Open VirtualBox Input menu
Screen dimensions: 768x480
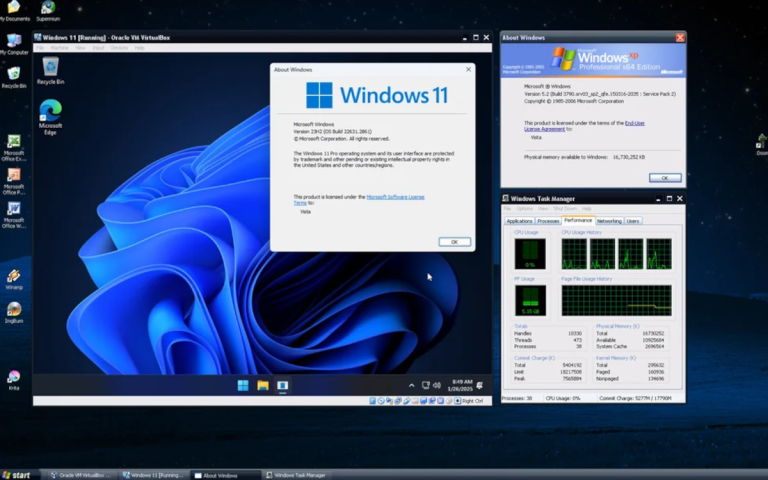[x=98, y=48]
